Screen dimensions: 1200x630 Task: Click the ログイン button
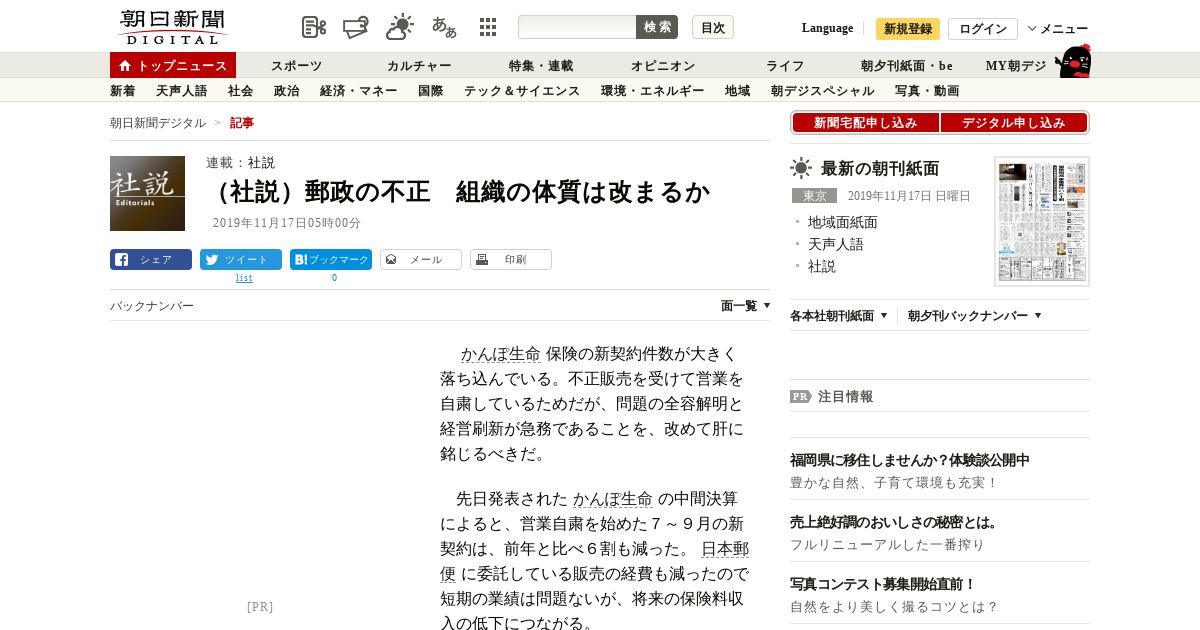pos(983,29)
